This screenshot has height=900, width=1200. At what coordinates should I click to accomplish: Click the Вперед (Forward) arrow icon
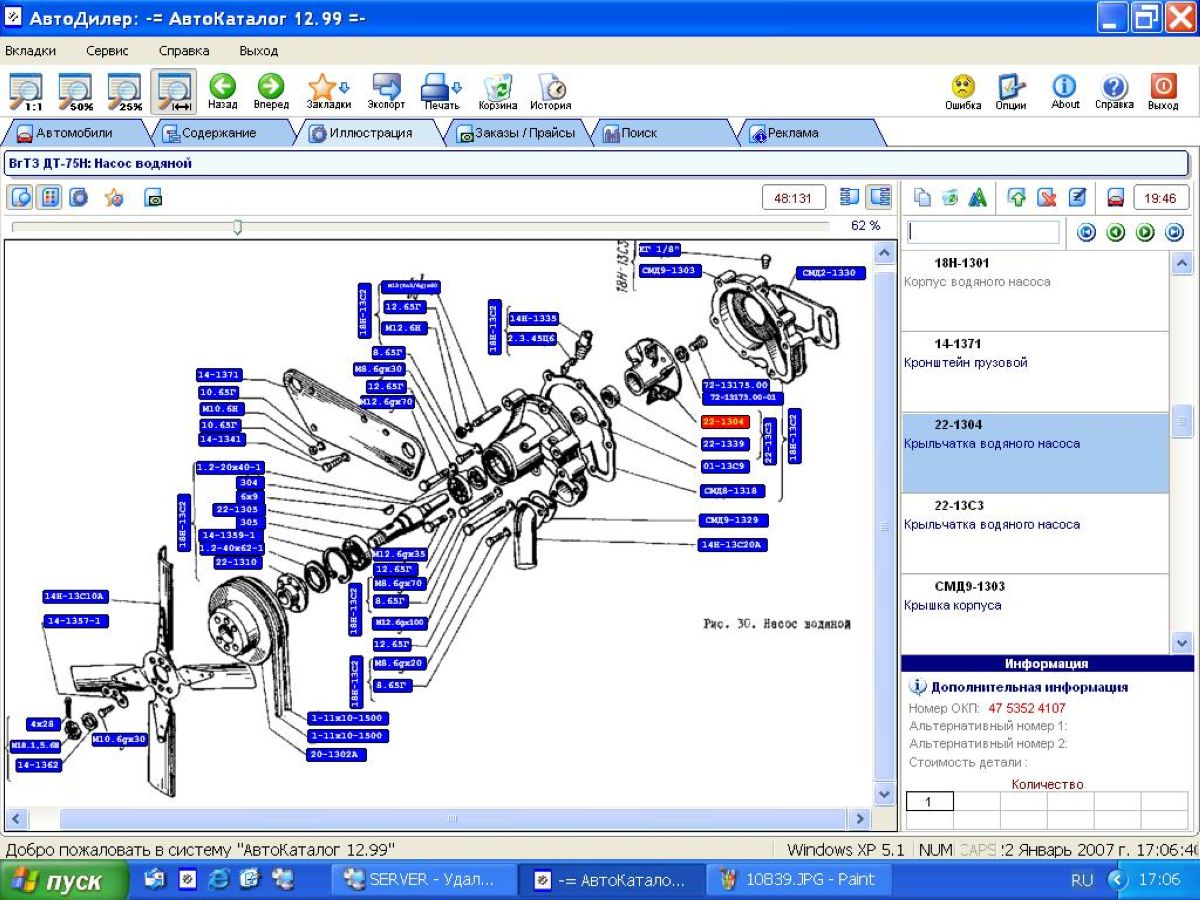pyautogui.click(x=271, y=86)
